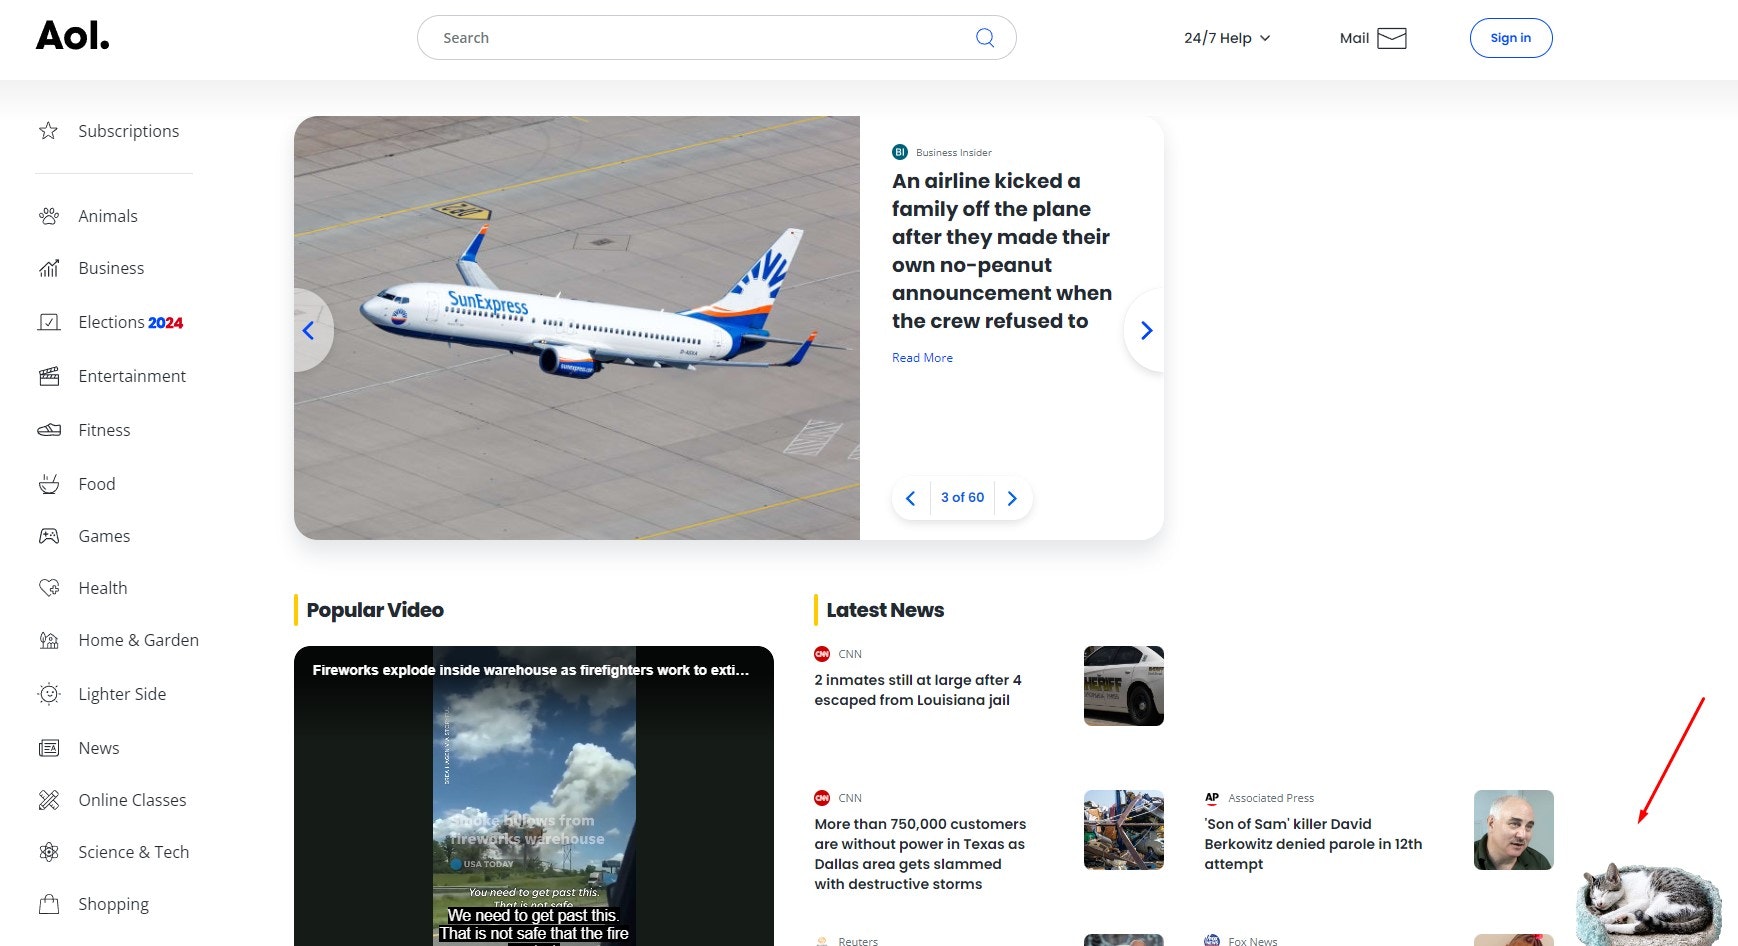
Task: Click the '3 of 60' slide counter
Action: 962,497
